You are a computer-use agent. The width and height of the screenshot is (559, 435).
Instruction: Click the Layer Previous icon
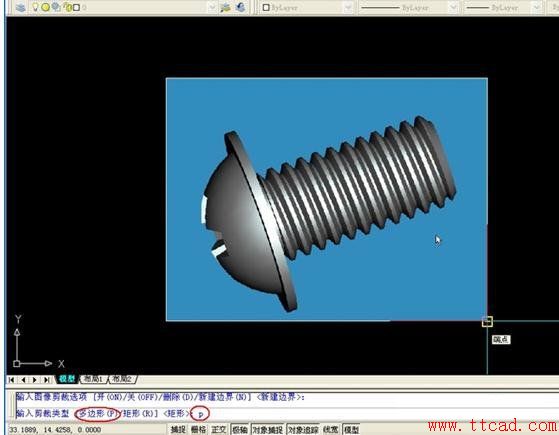(241, 7)
